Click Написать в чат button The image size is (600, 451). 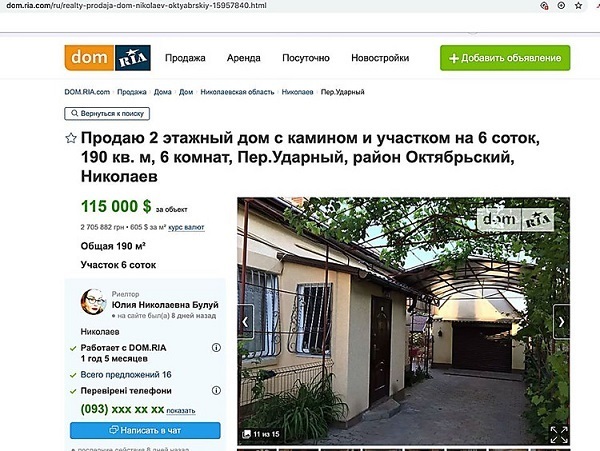[145, 430]
